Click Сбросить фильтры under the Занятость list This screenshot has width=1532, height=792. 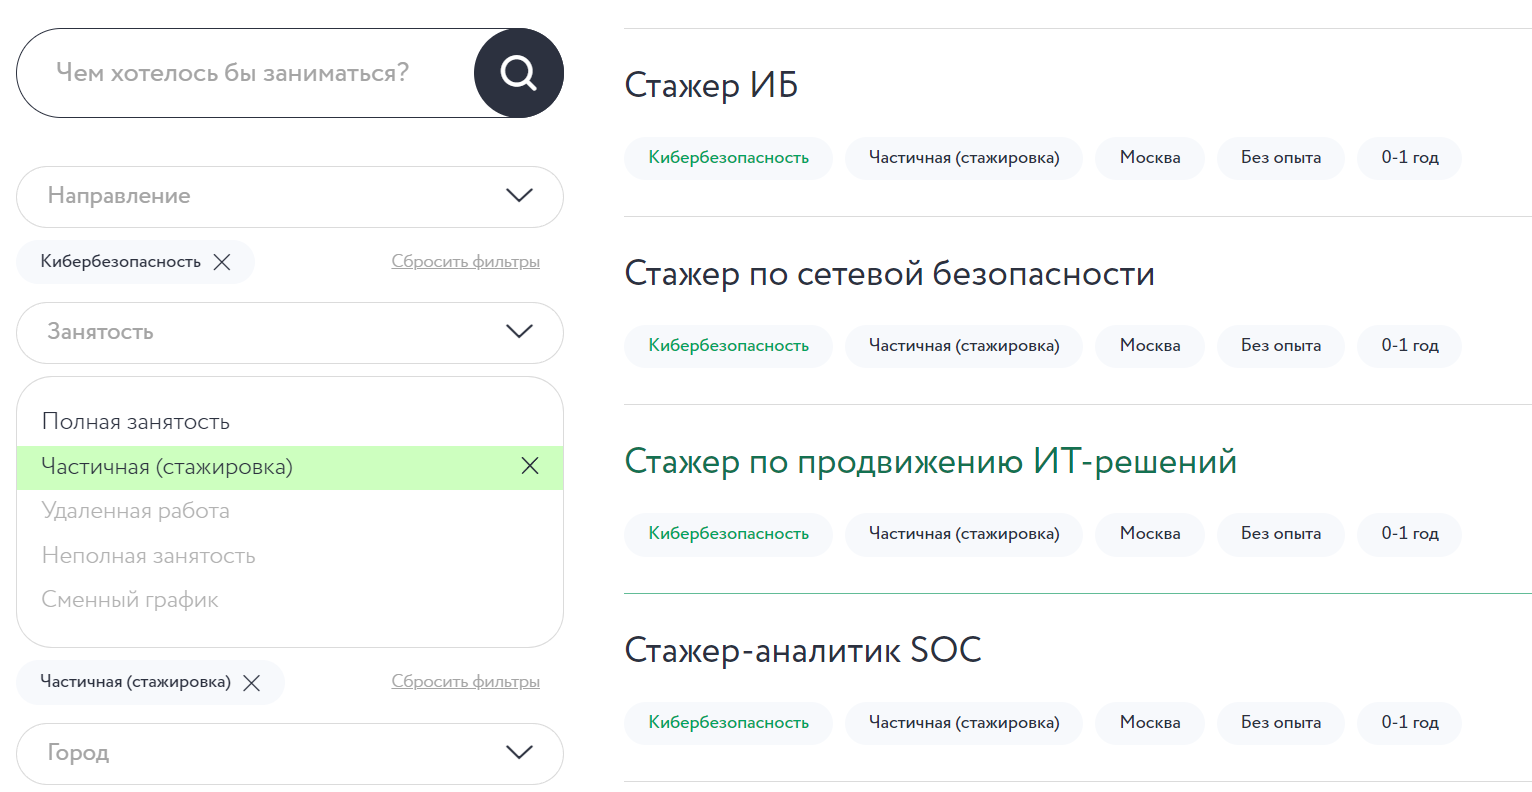tap(465, 682)
